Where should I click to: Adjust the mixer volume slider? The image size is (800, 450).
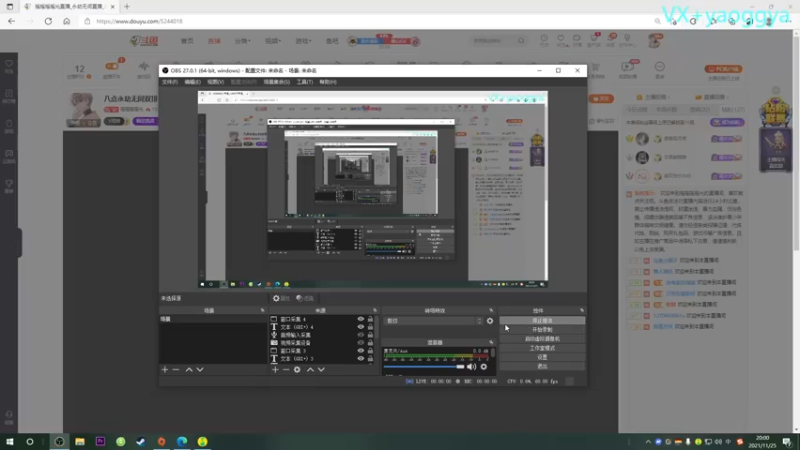point(423,366)
